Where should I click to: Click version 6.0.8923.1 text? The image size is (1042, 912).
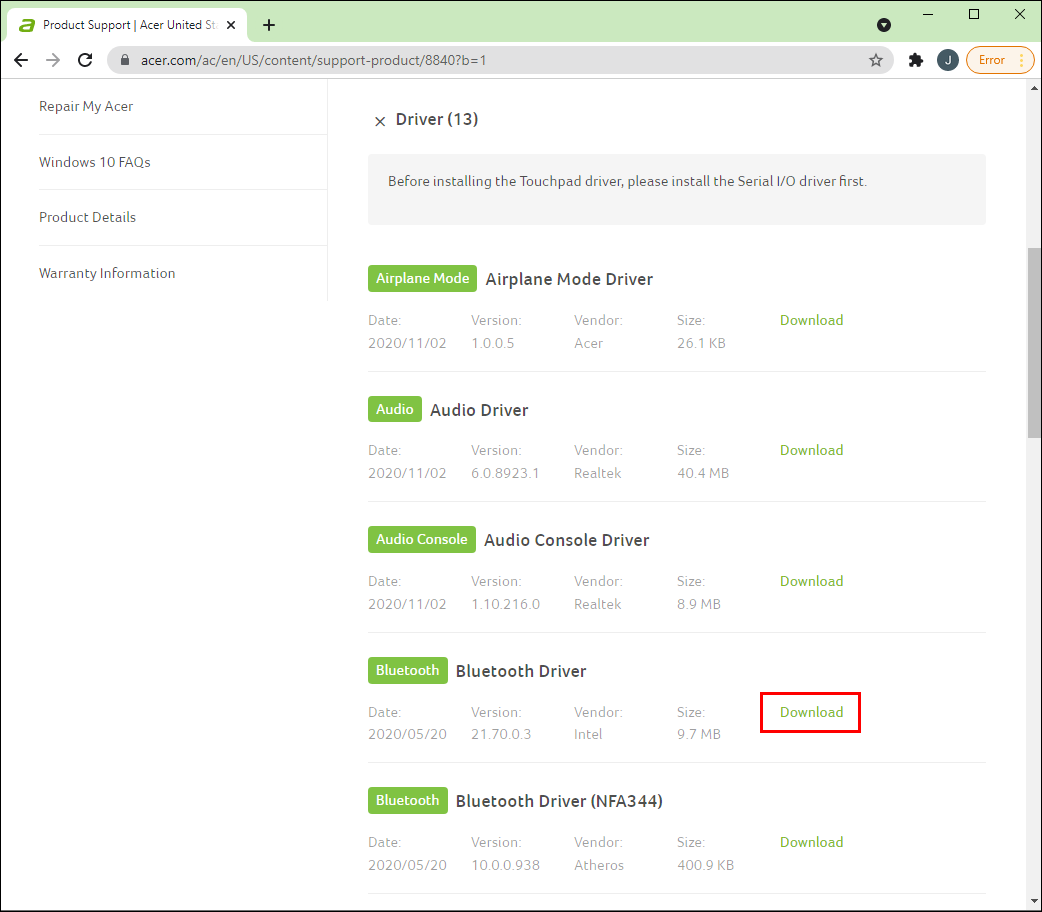tap(505, 473)
